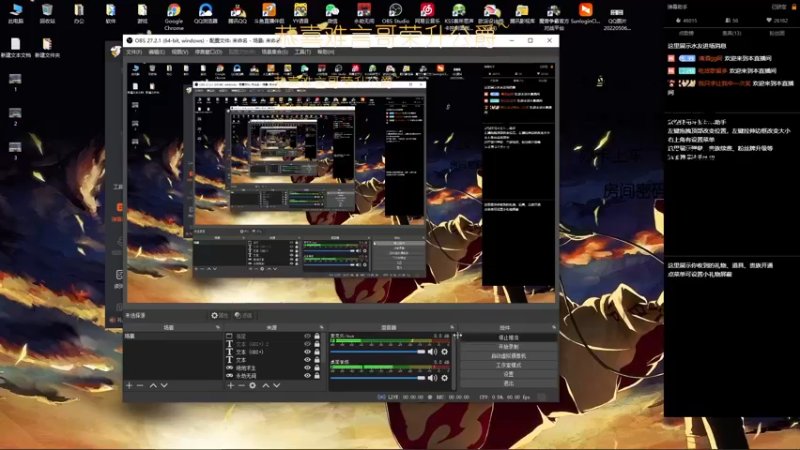Click 启动虚拟摄像机 button

508,356
